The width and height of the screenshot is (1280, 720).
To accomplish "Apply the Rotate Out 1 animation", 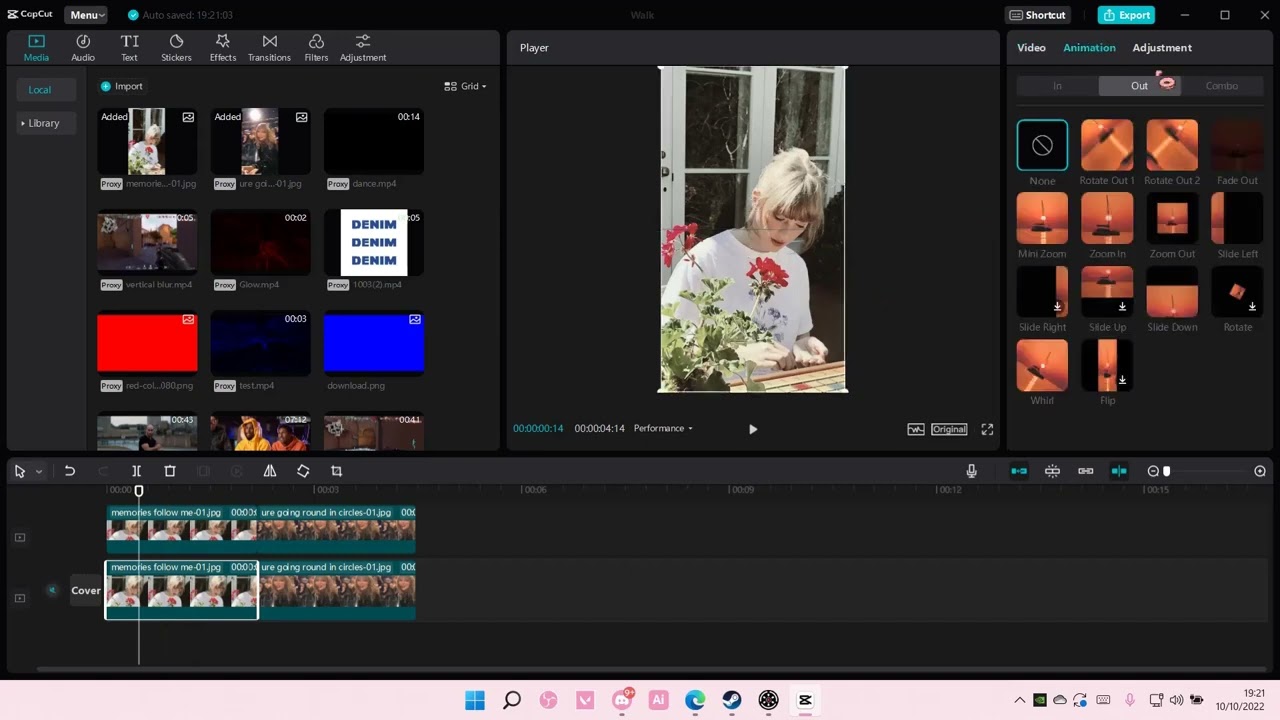I will 1107,146.
